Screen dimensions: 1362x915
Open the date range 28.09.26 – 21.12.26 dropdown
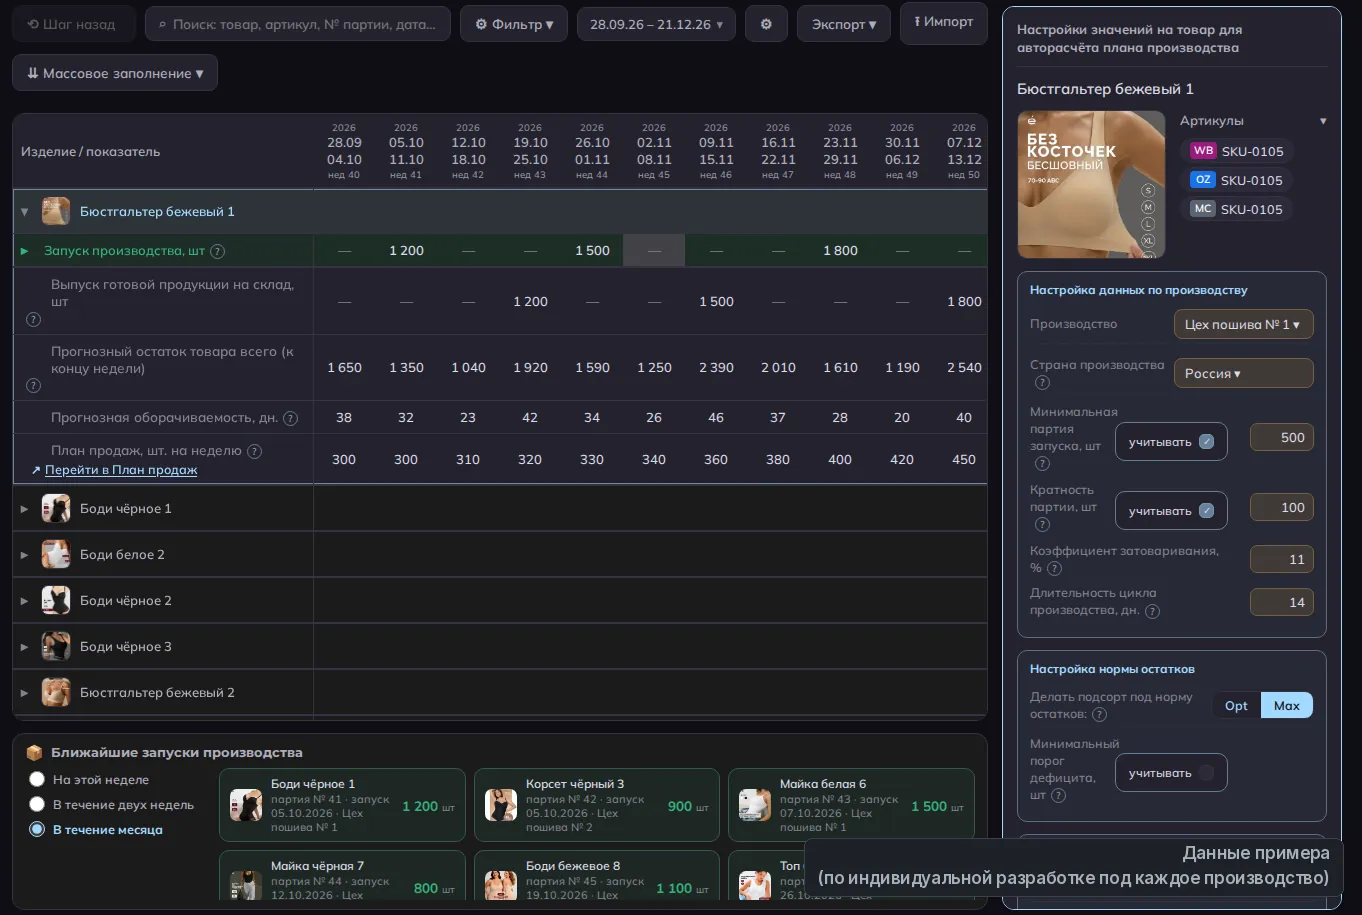656,24
